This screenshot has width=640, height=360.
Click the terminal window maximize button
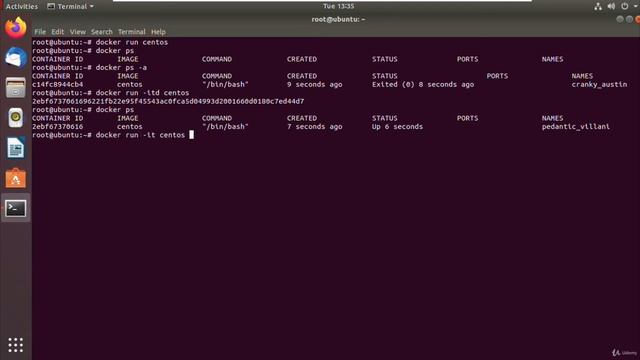(629, 19)
